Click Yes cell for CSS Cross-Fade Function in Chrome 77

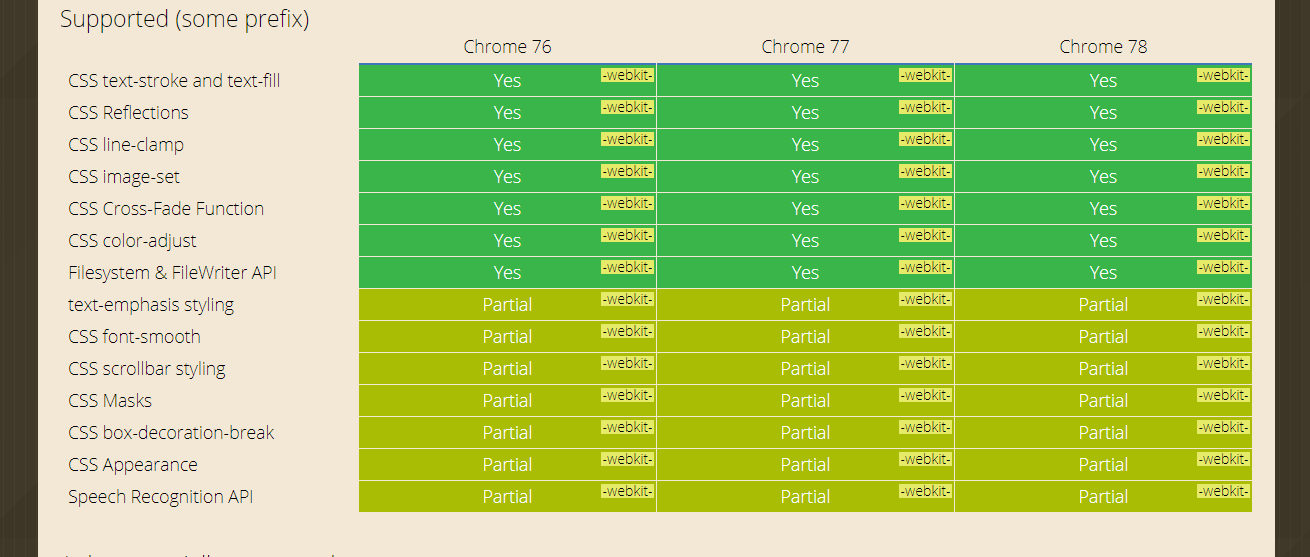pos(805,209)
